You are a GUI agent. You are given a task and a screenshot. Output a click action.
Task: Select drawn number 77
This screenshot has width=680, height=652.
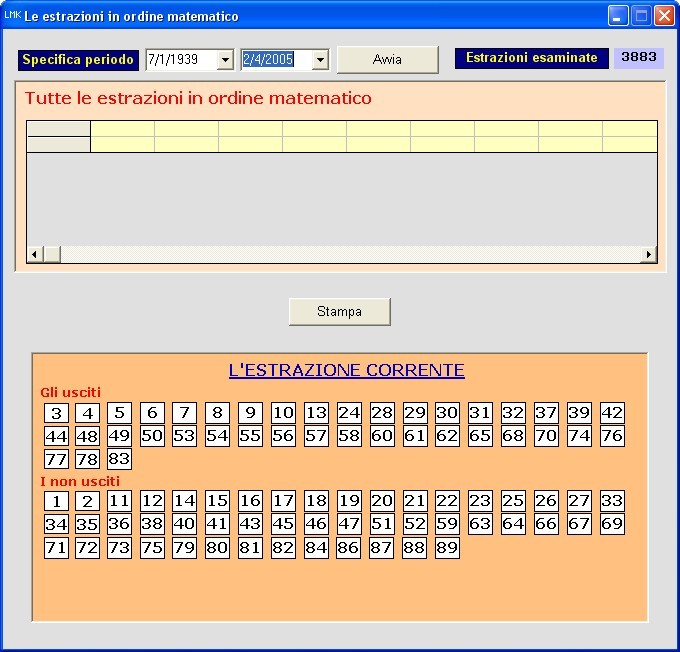(56, 459)
